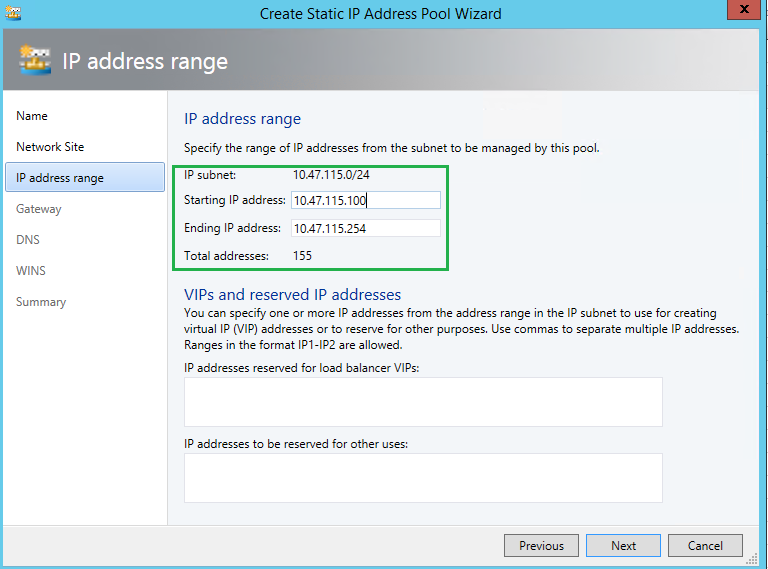Focus the reserved for other uses box

coord(423,478)
